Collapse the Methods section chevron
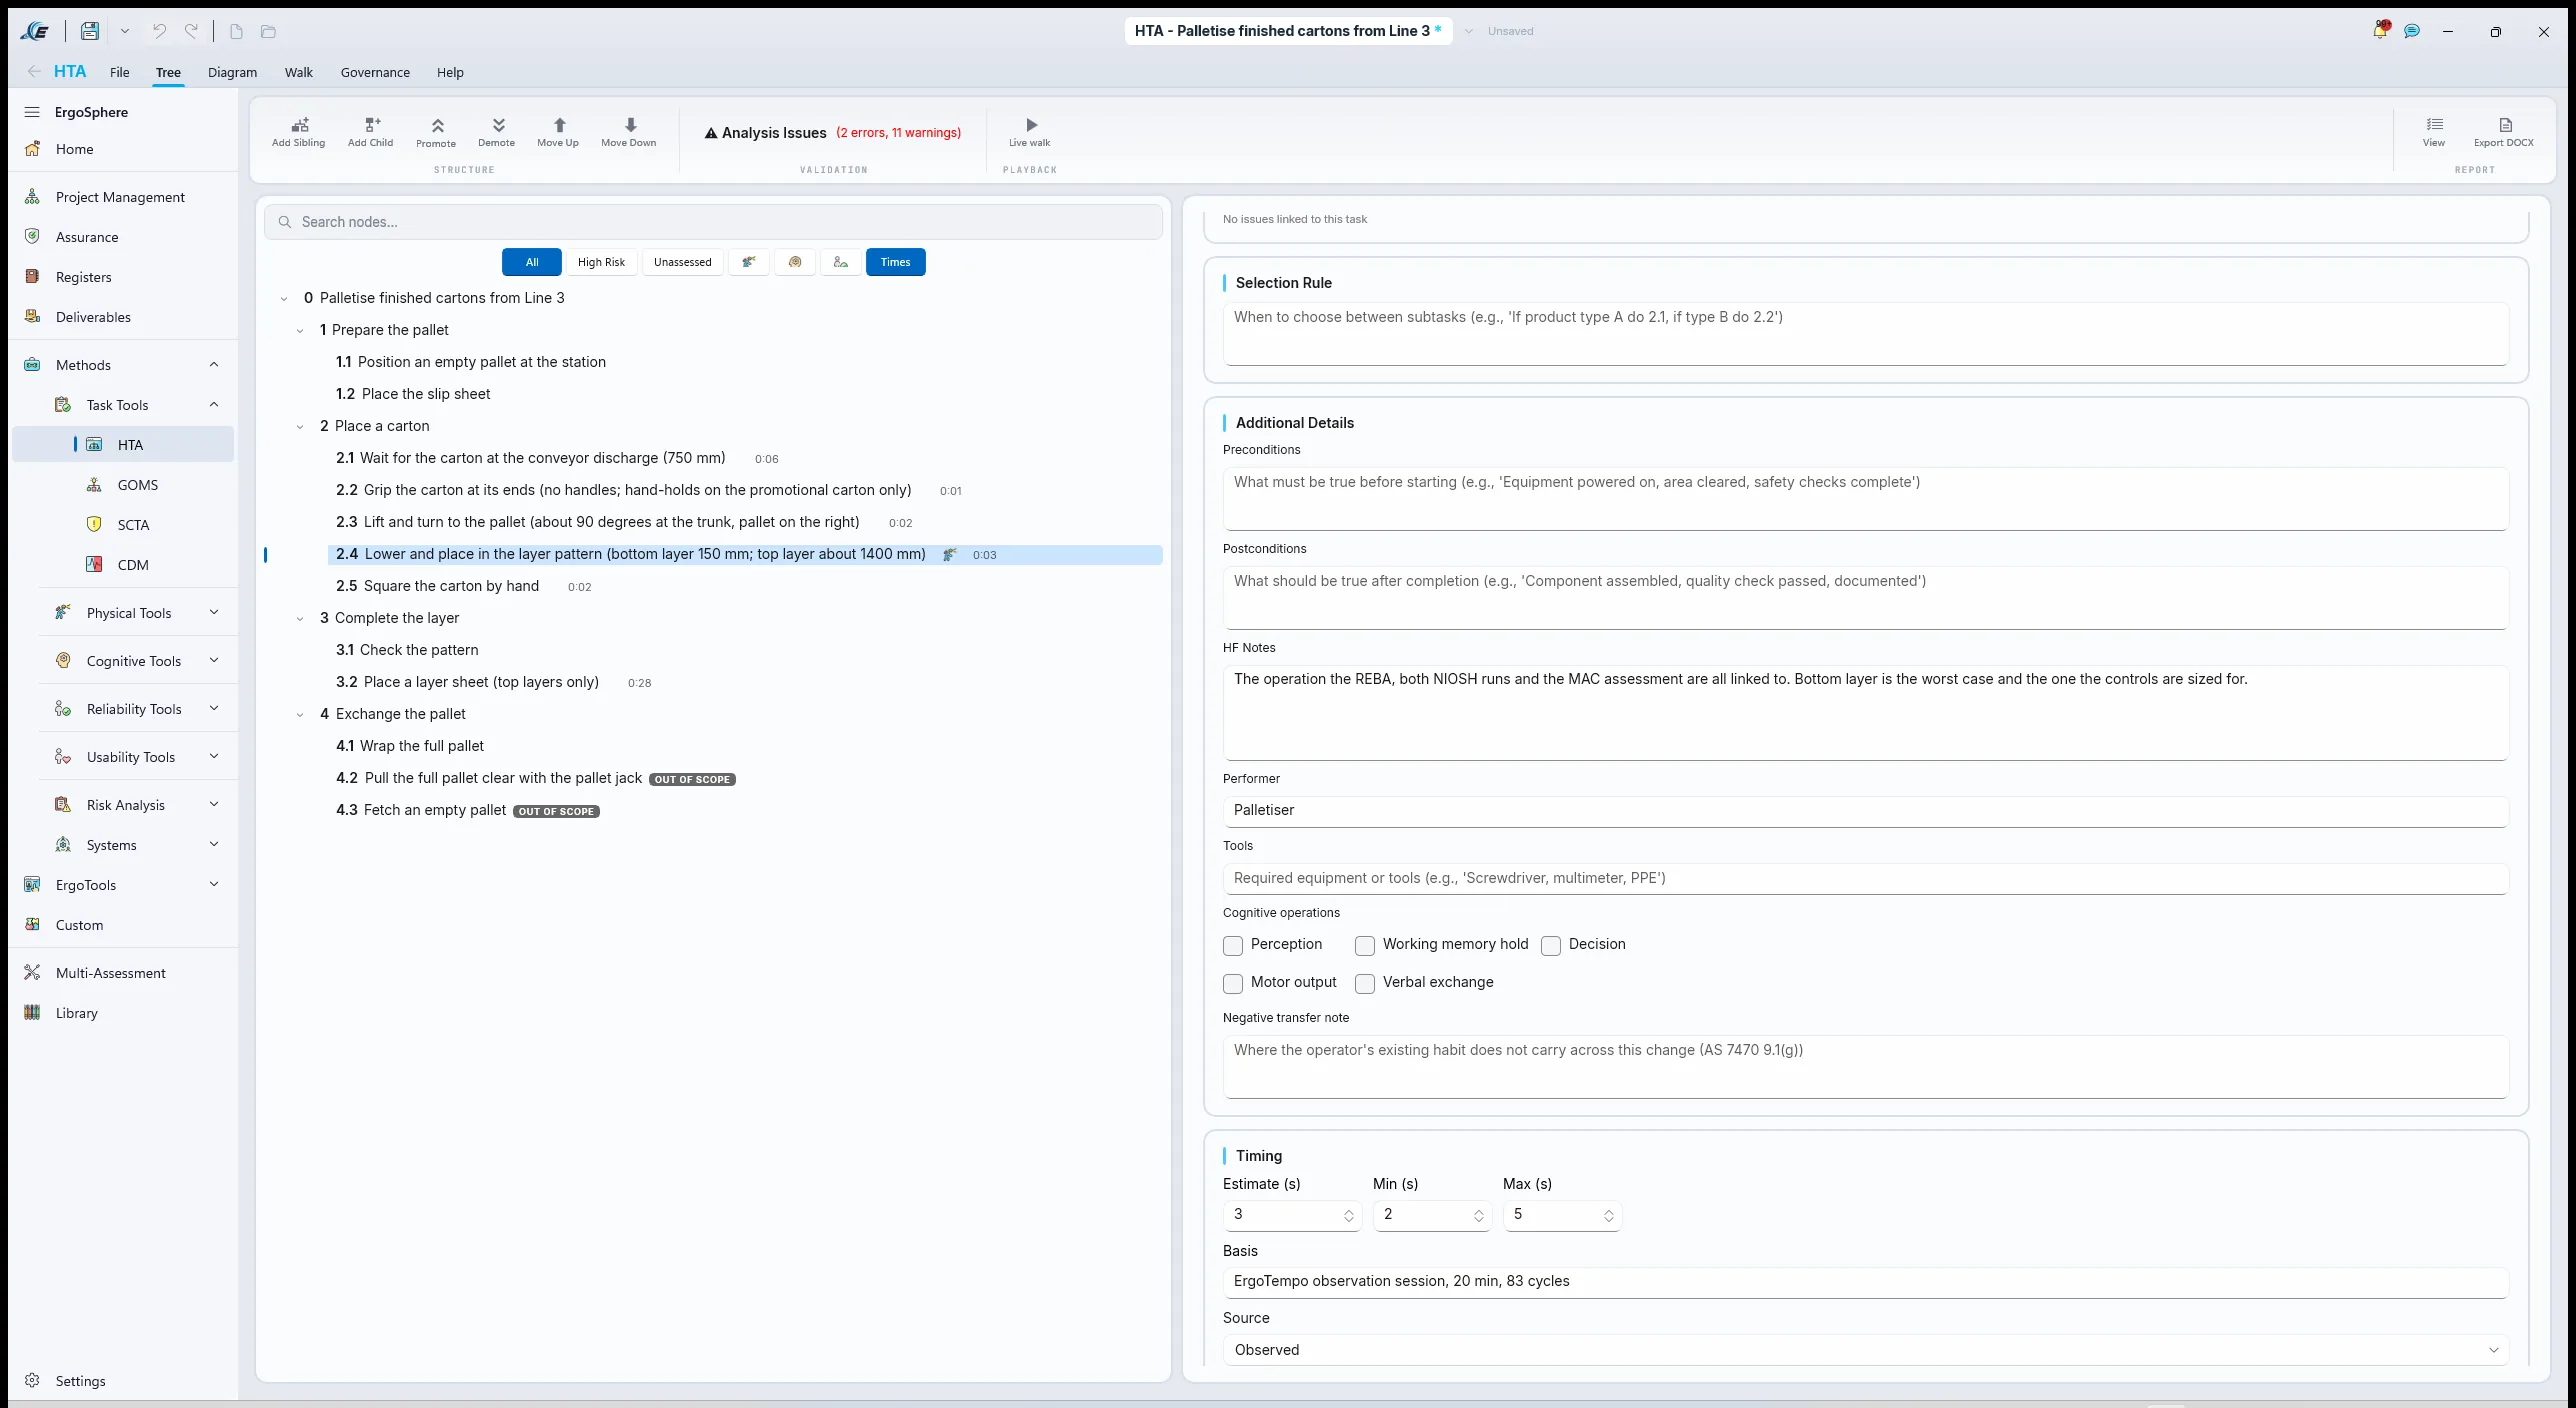 click(214, 365)
